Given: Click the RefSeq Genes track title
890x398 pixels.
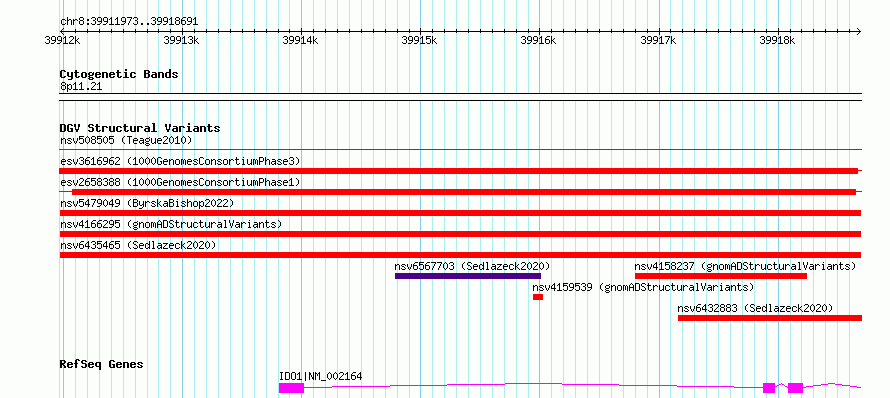Looking at the screenshot, I should (101, 364).
